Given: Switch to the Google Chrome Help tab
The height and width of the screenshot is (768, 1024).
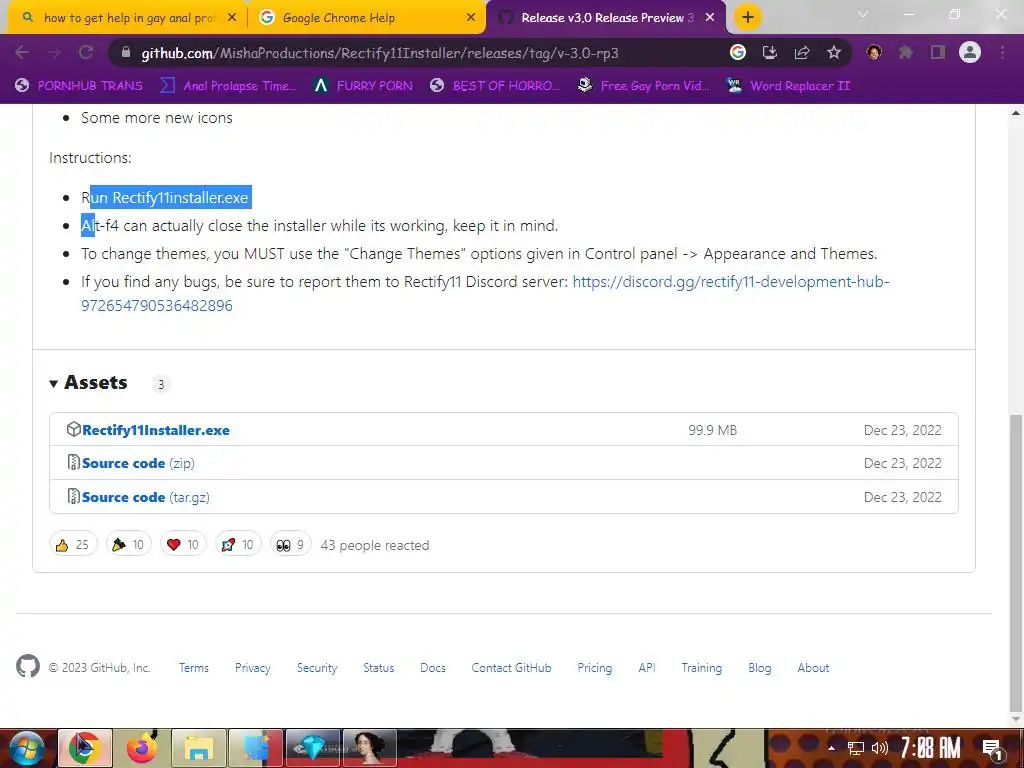Looking at the screenshot, I should click(367, 18).
